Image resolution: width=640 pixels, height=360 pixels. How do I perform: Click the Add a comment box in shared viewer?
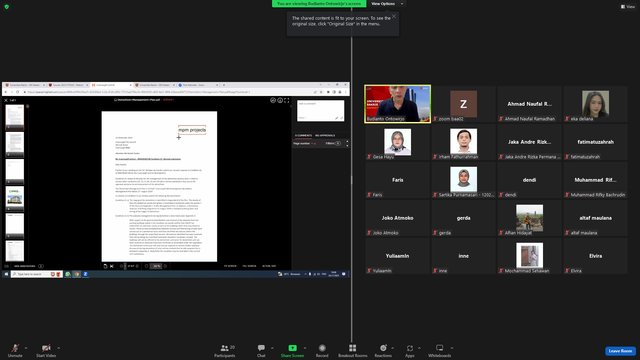coord(320,110)
